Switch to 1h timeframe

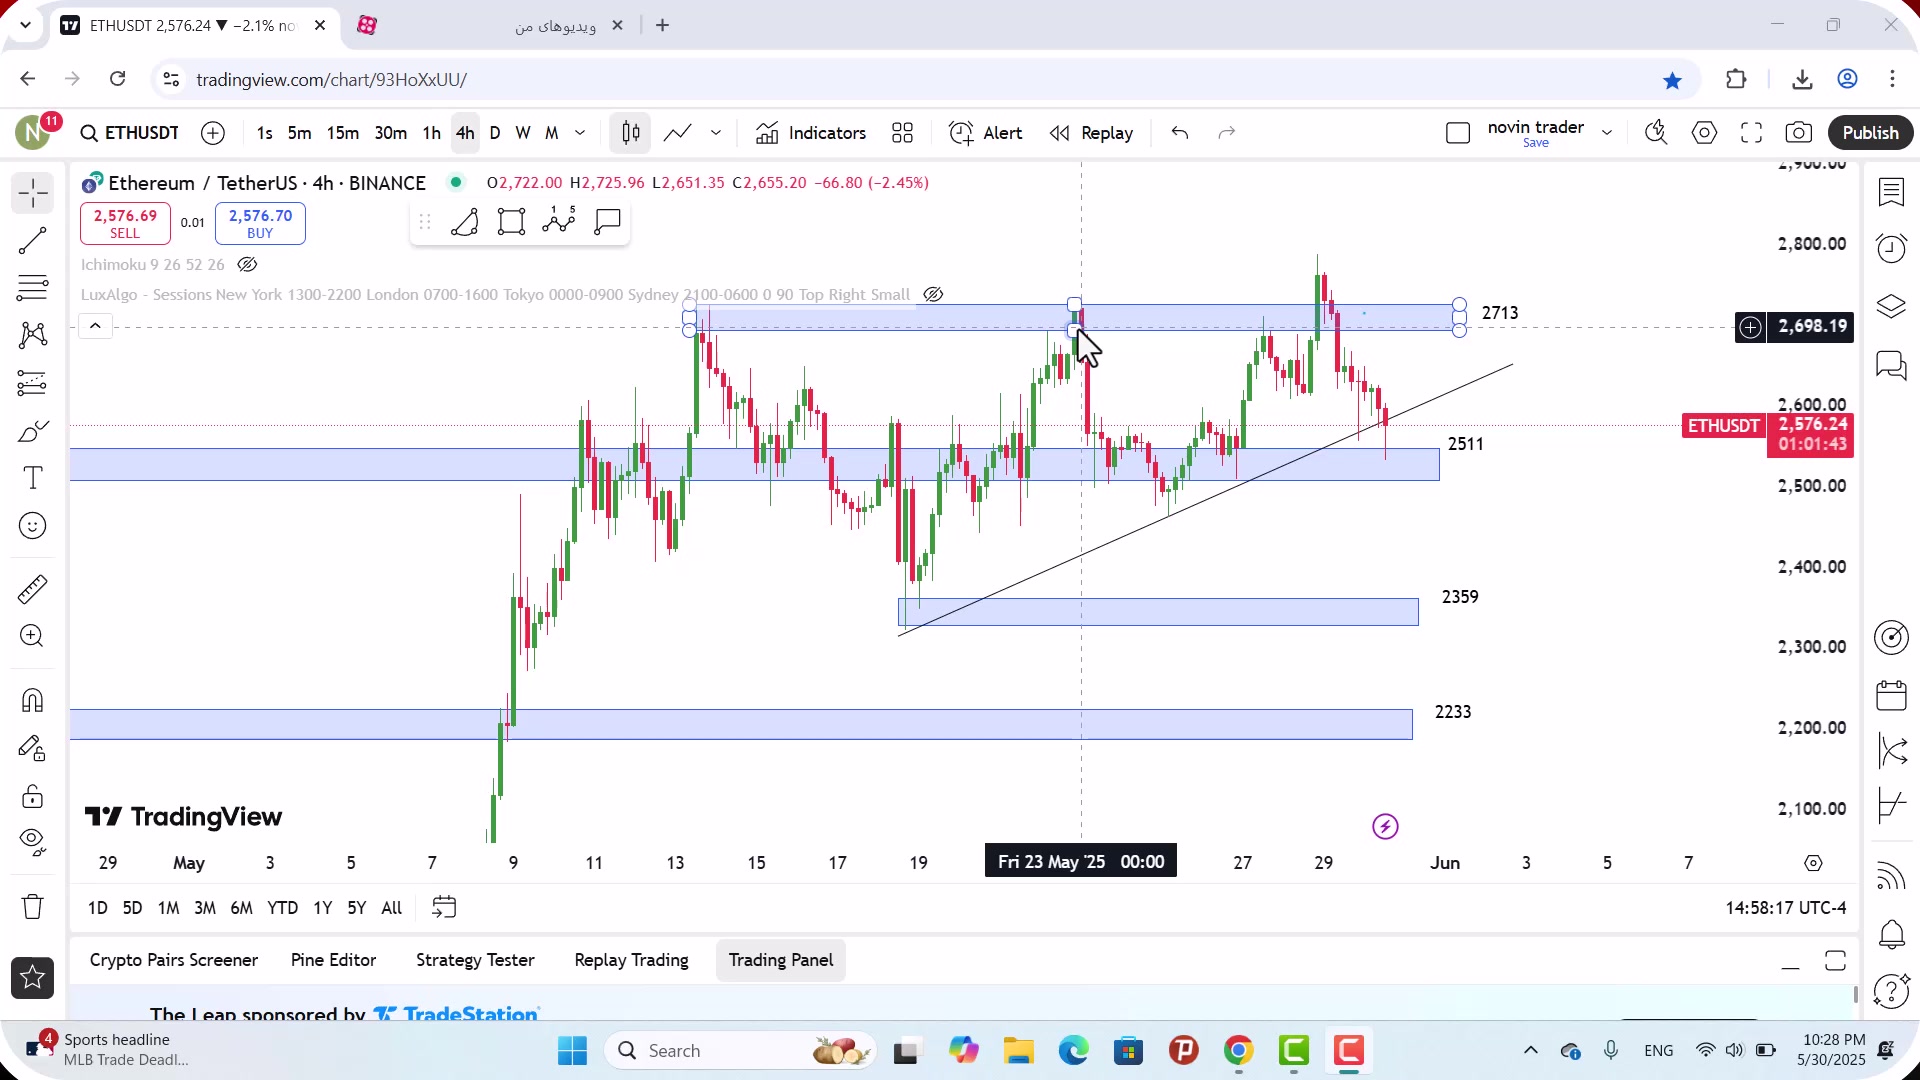coord(431,133)
